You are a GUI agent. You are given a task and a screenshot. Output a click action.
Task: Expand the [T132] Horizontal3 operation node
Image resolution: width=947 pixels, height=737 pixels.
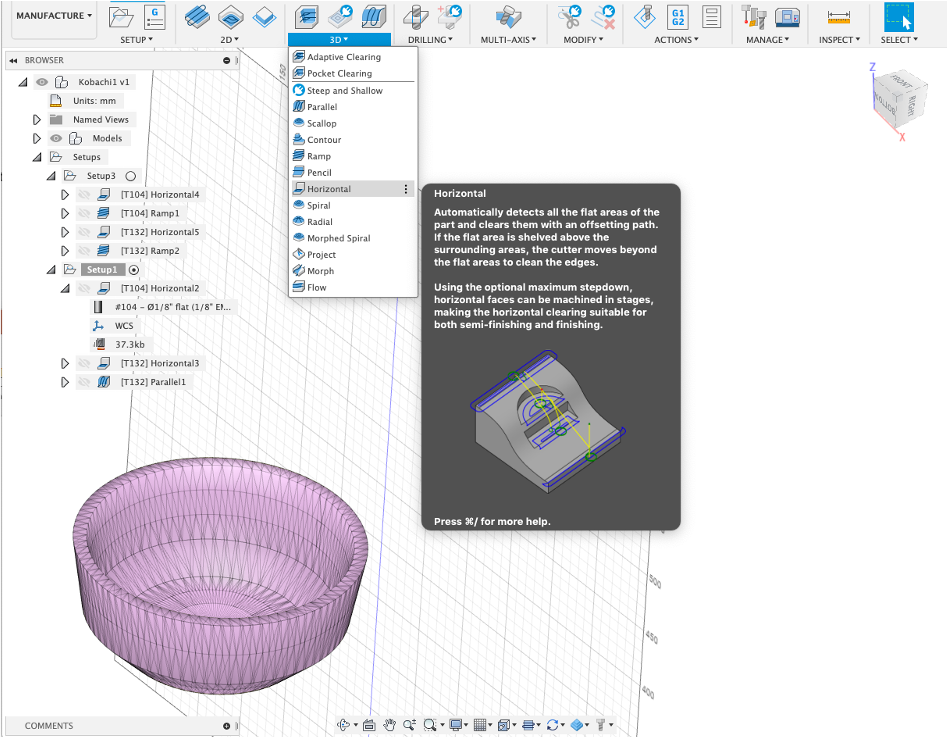tap(65, 363)
